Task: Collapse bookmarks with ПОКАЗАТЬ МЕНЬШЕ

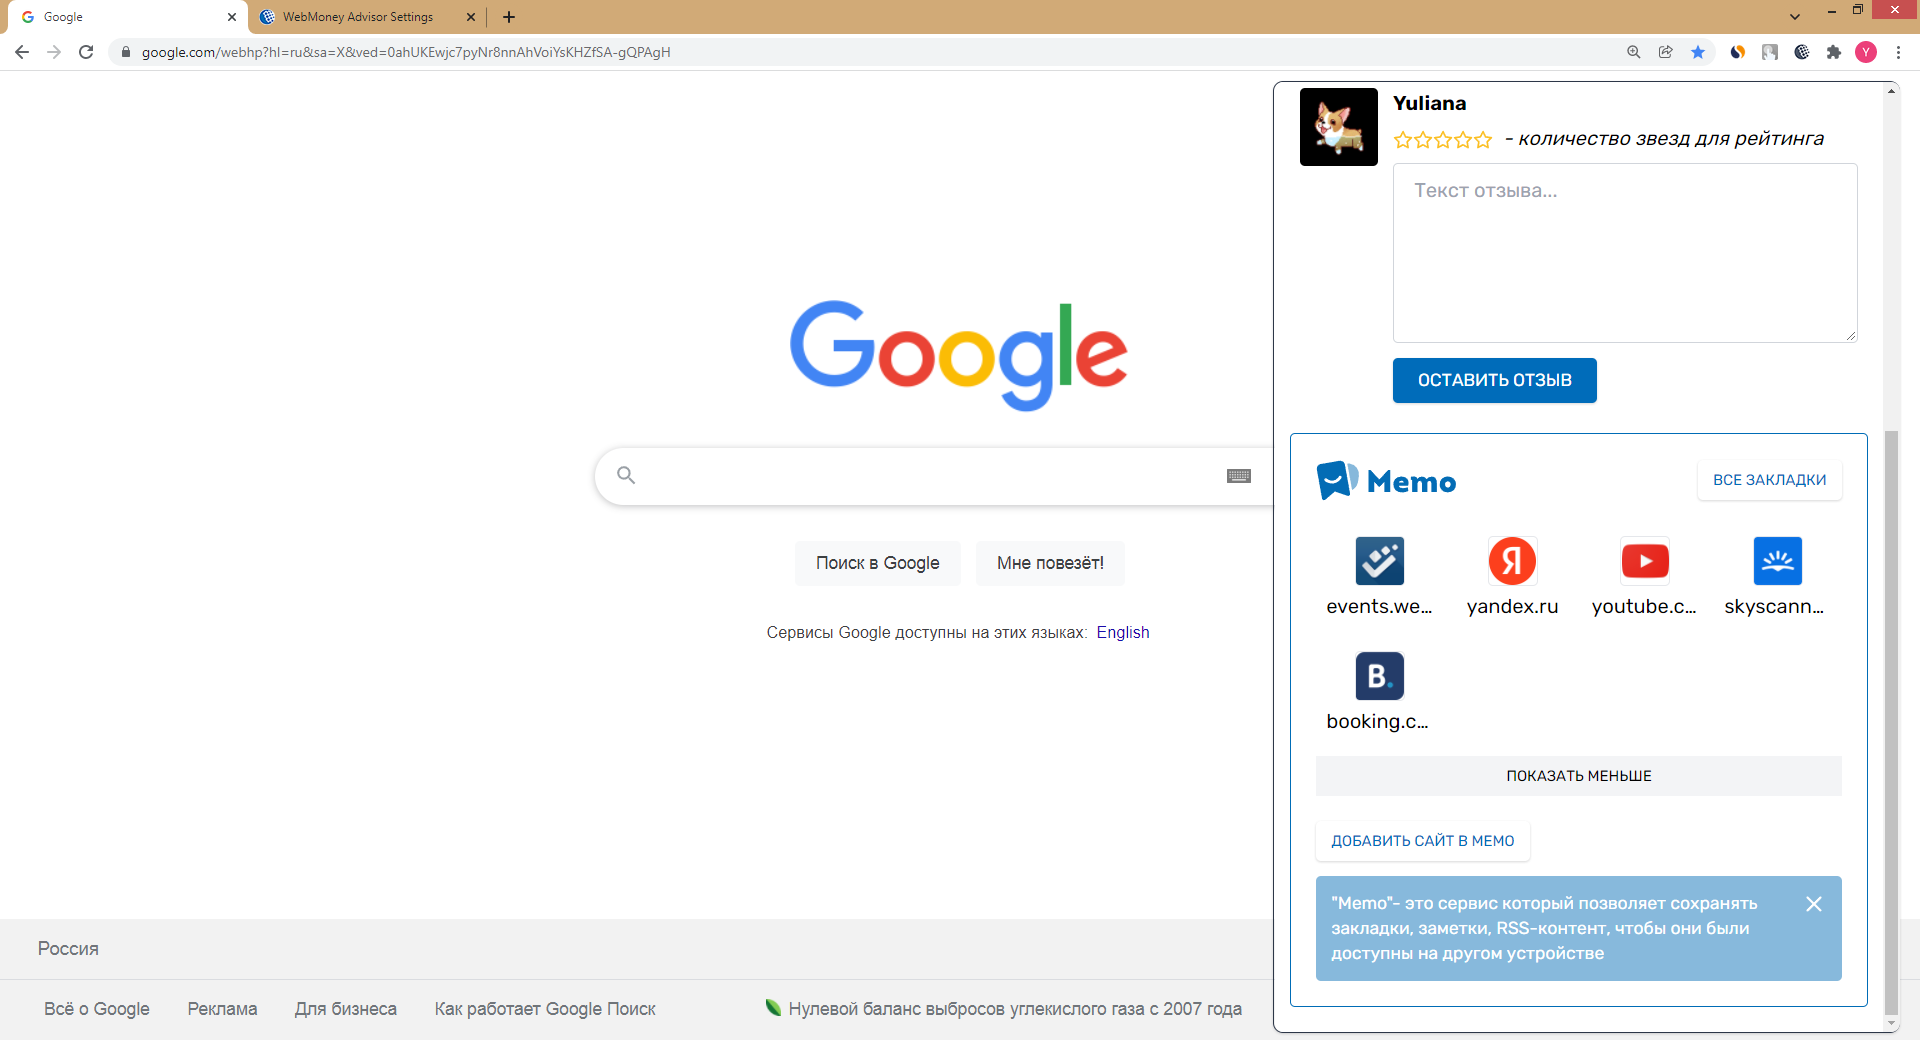Action: tap(1579, 776)
